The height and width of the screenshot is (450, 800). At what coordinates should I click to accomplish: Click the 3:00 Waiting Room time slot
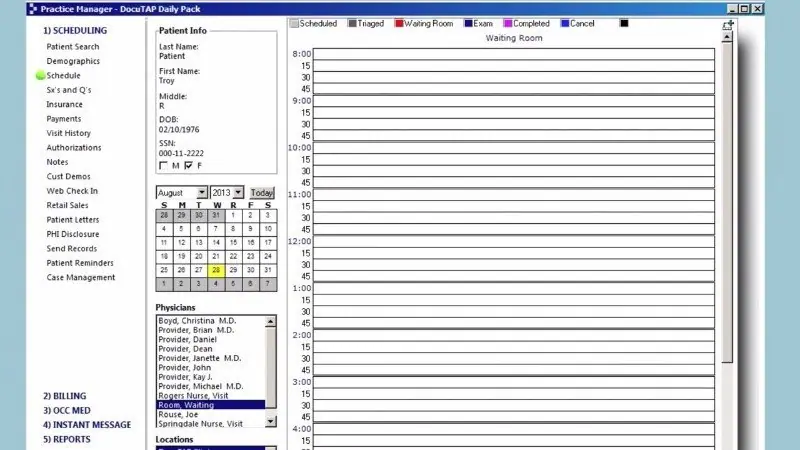click(x=514, y=382)
